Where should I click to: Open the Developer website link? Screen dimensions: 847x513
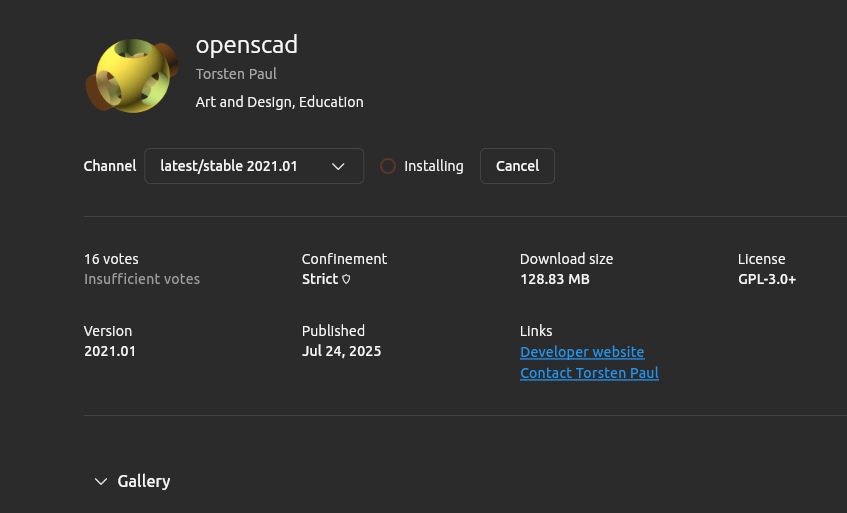point(582,352)
